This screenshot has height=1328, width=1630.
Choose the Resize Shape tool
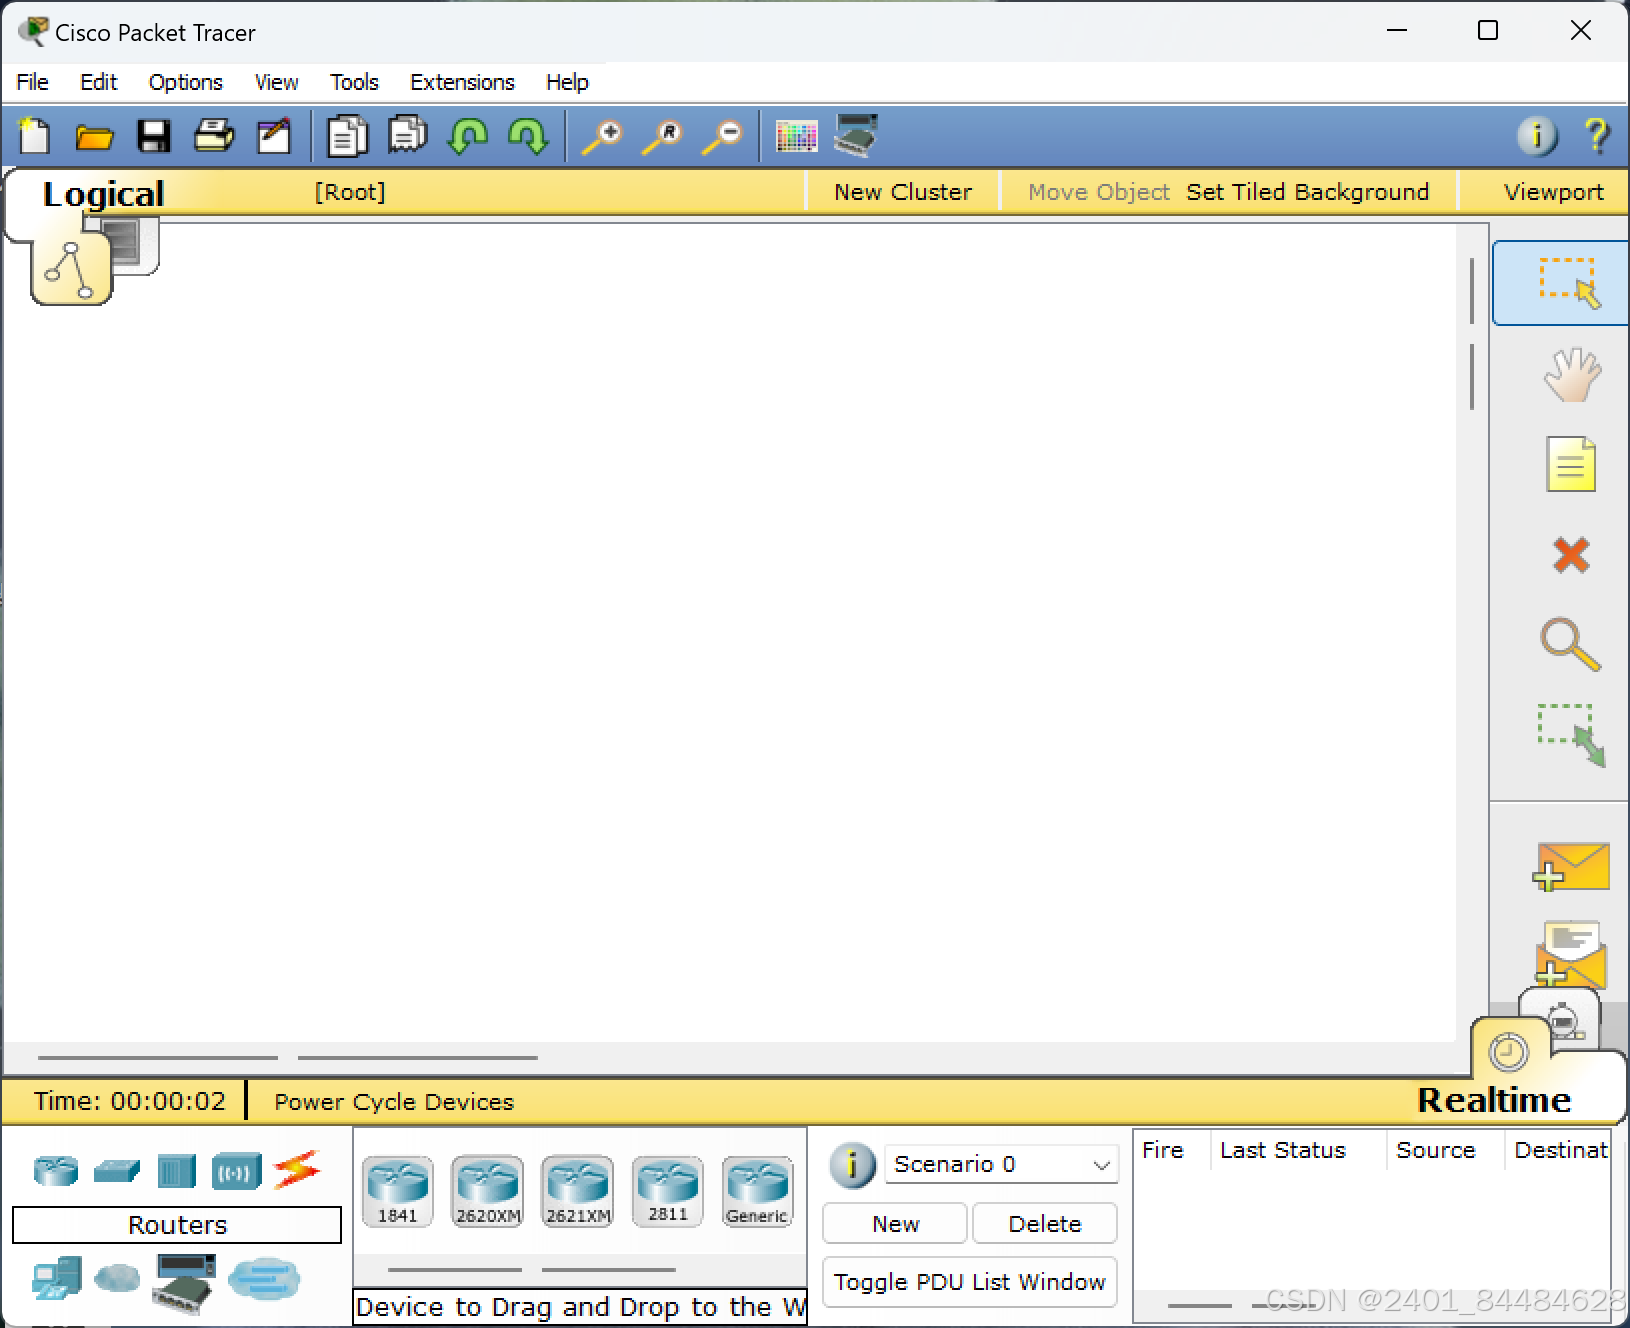(x=1571, y=735)
